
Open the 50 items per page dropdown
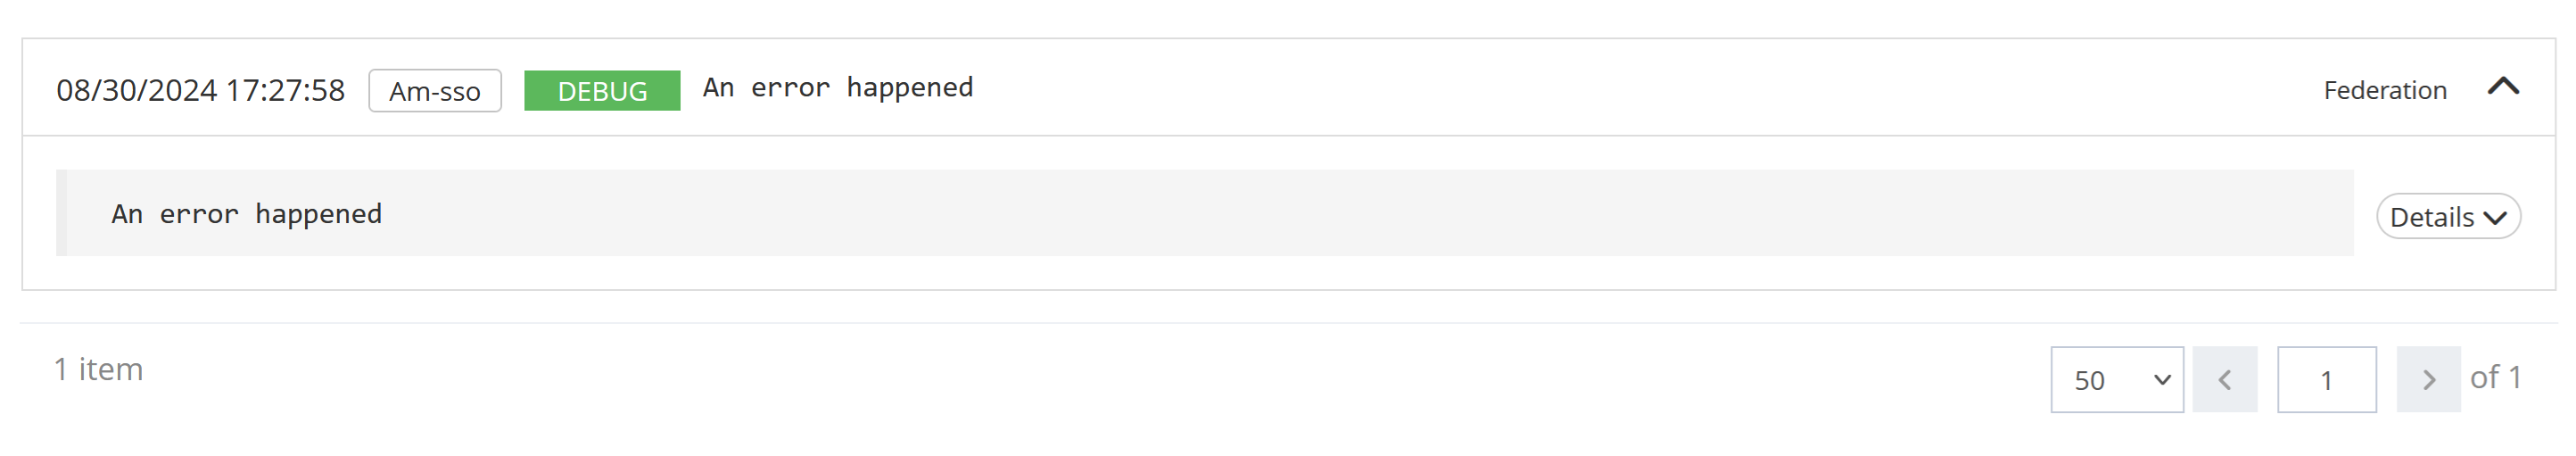coord(2116,380)
